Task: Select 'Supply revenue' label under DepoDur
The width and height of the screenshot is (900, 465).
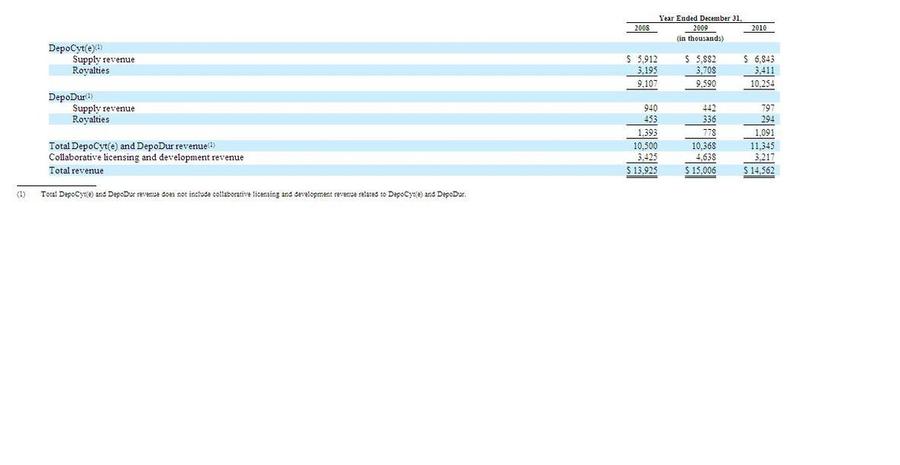Action: pos(103,108)
